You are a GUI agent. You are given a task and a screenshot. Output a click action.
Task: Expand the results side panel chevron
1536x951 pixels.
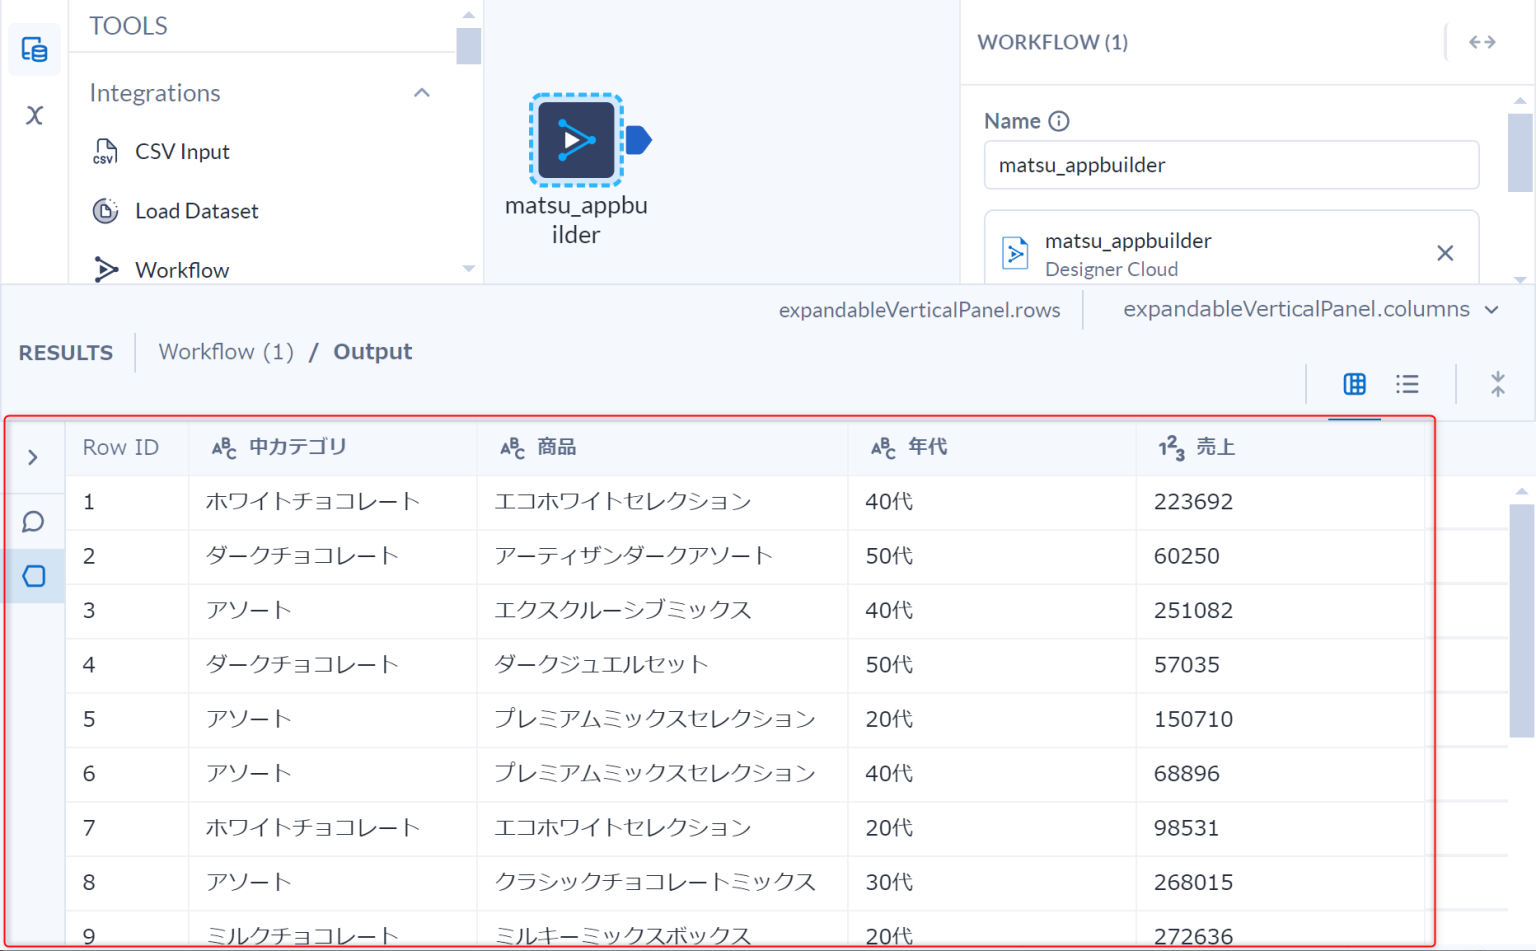[x=34, y=457]
